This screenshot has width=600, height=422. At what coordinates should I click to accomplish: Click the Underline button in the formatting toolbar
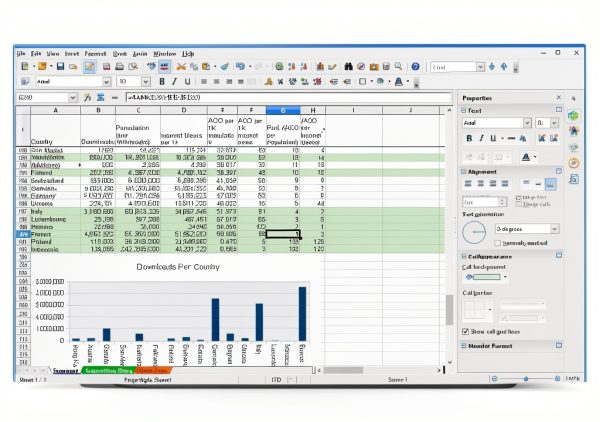click(x=187, y=81)
